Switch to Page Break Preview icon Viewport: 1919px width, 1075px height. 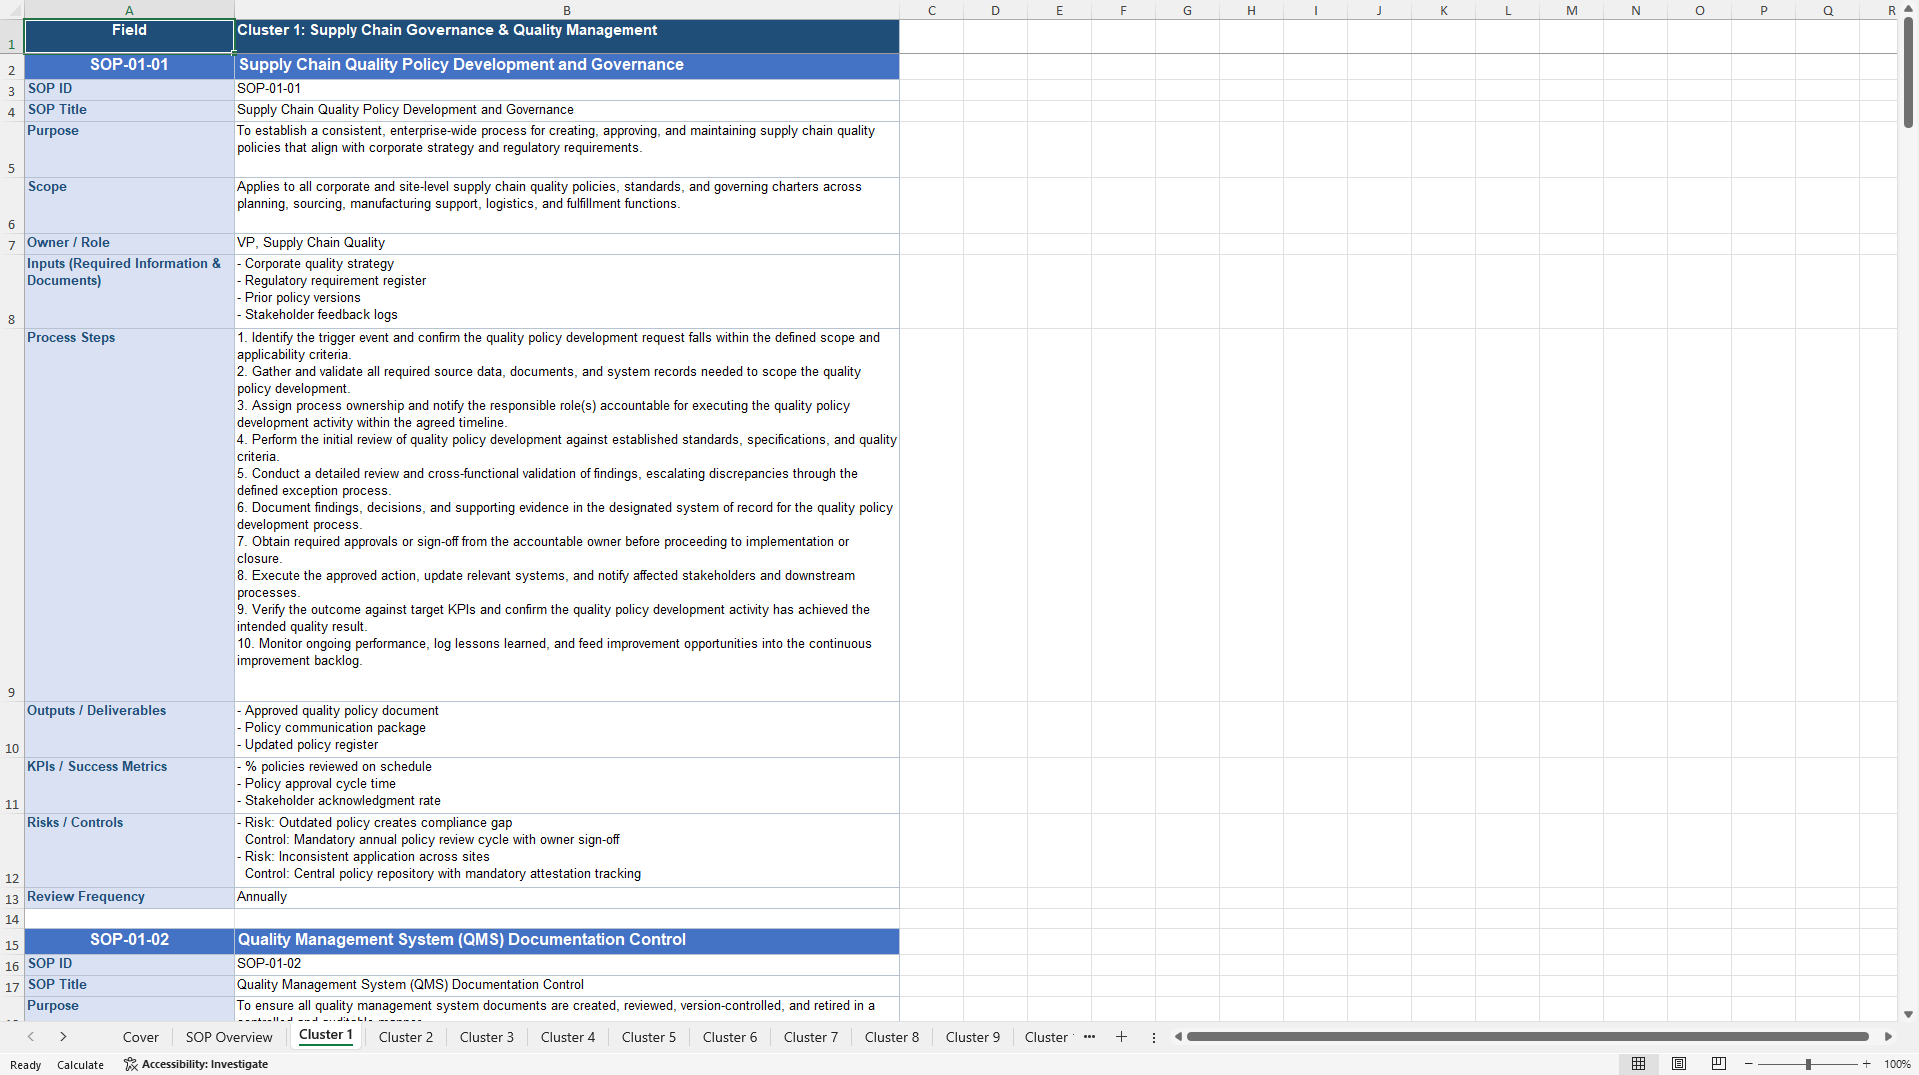1719,1064
